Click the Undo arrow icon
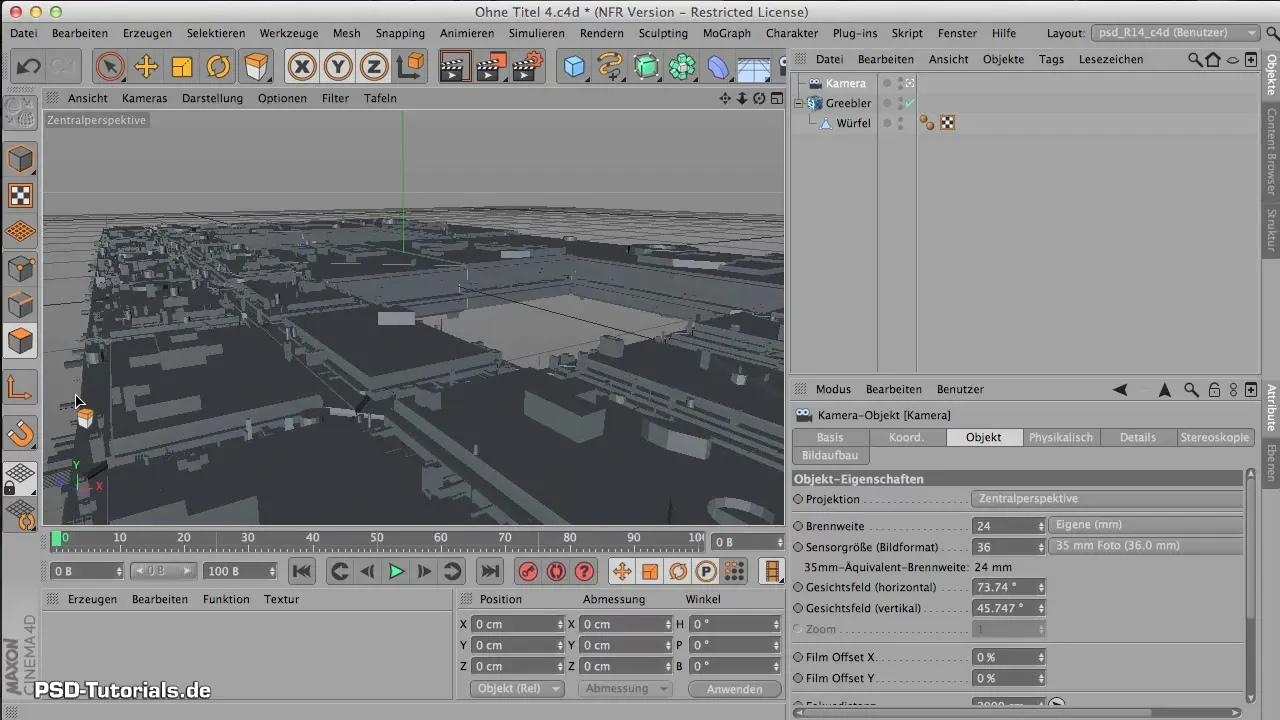 point(27,67)
